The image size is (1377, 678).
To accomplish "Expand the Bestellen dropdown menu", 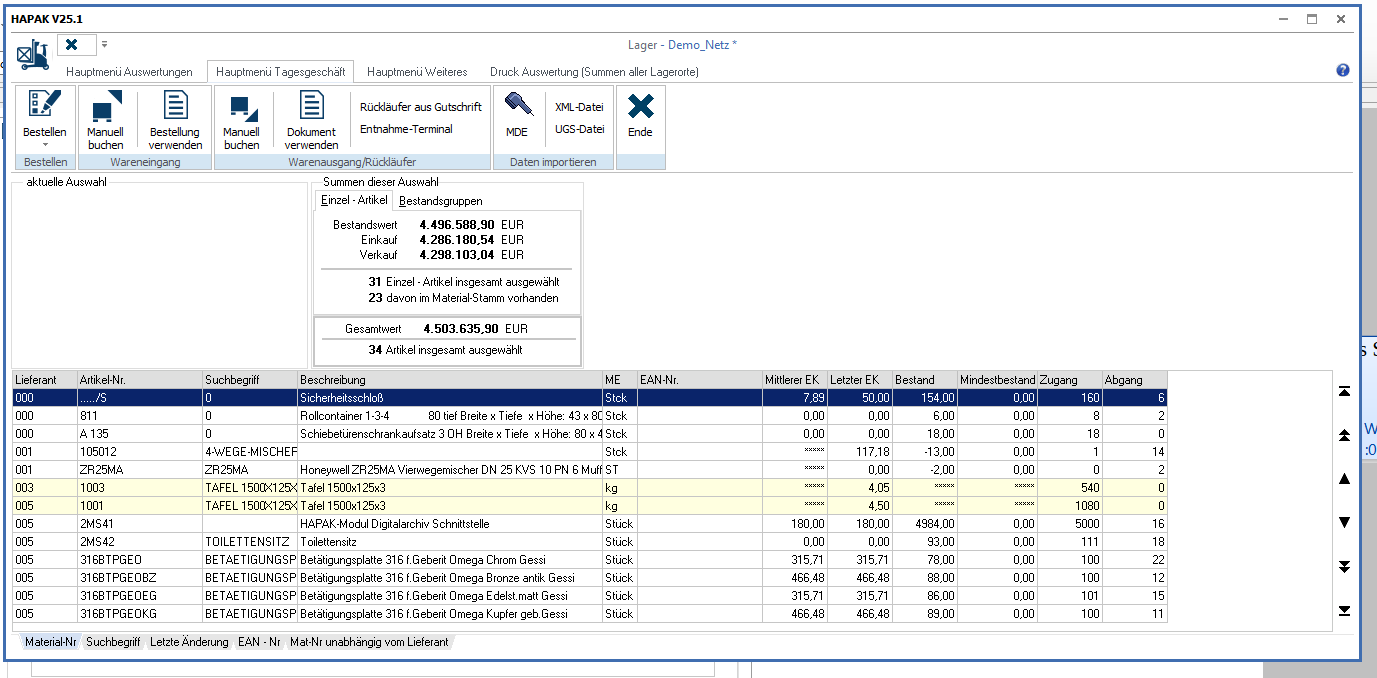I will (45, 145).
